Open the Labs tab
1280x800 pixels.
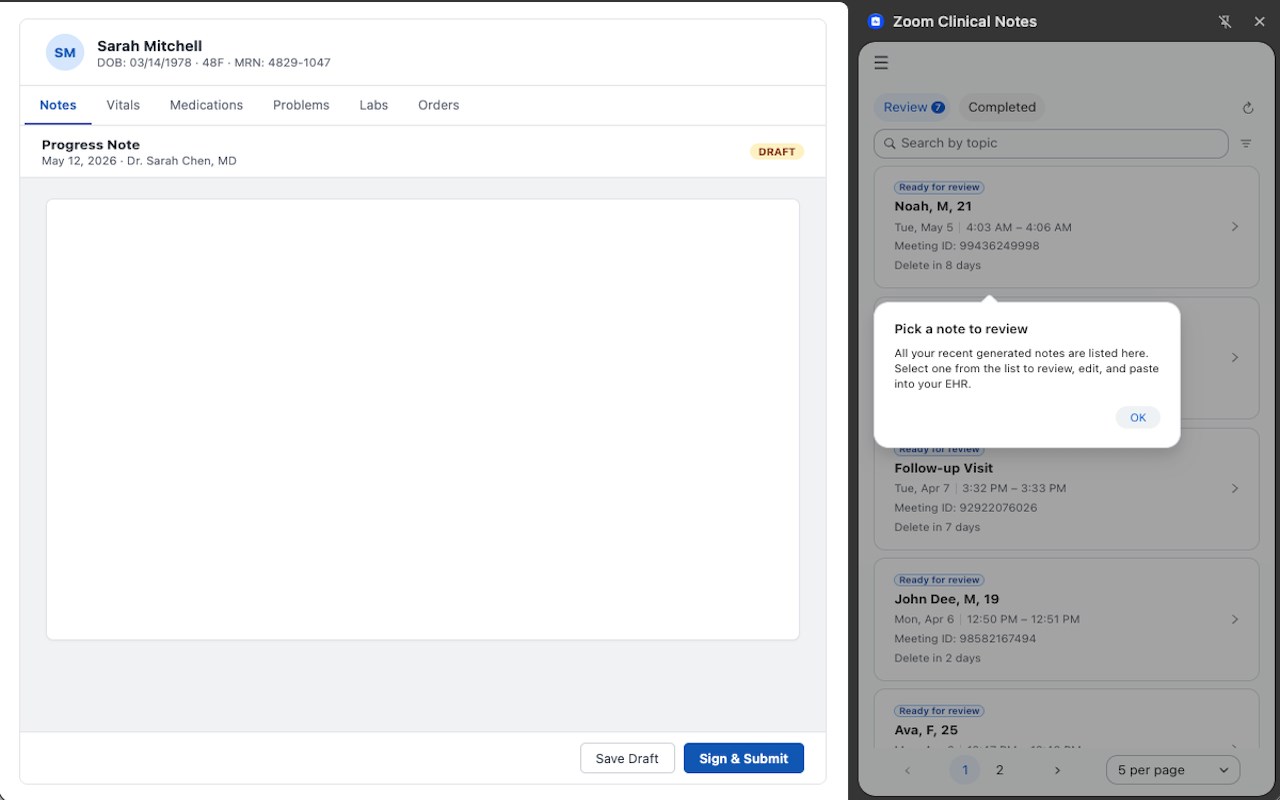point(374,105)
